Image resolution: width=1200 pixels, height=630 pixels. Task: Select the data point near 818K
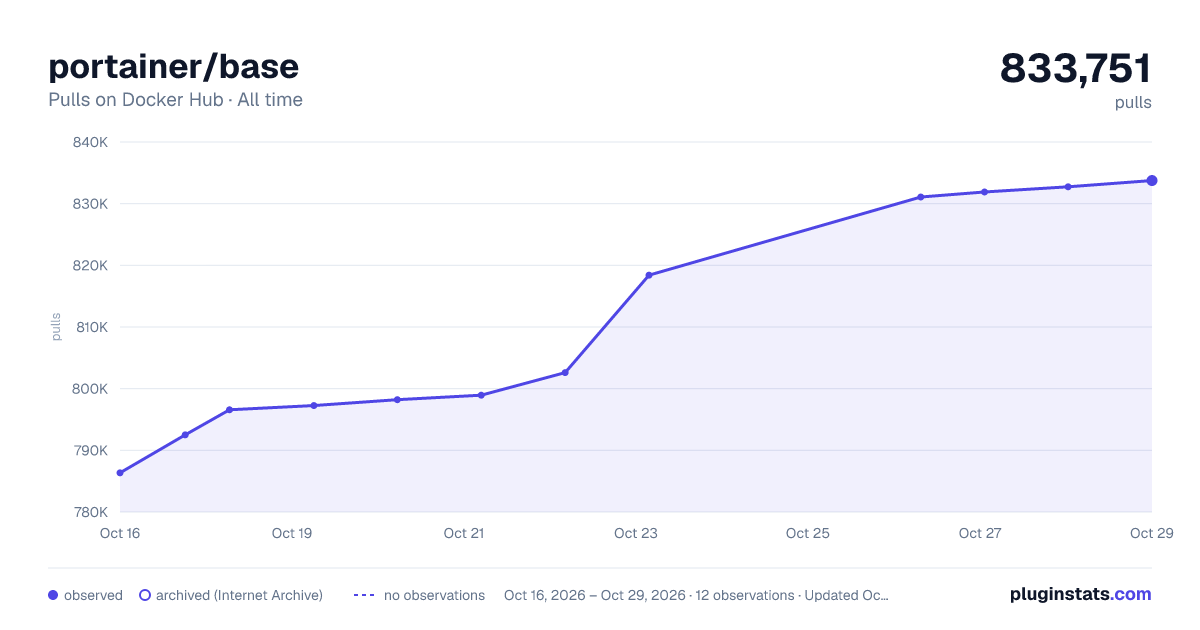649,275
